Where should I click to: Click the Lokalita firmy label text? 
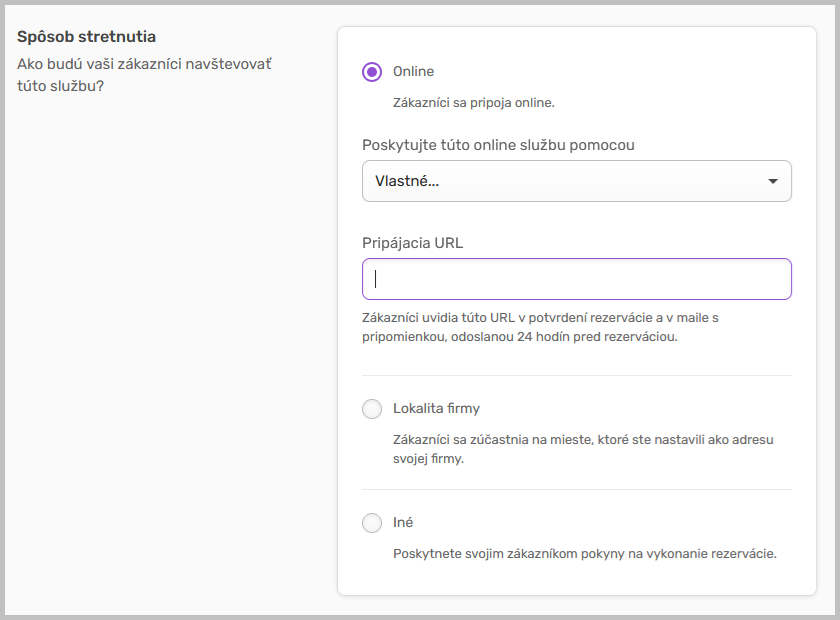436,409
